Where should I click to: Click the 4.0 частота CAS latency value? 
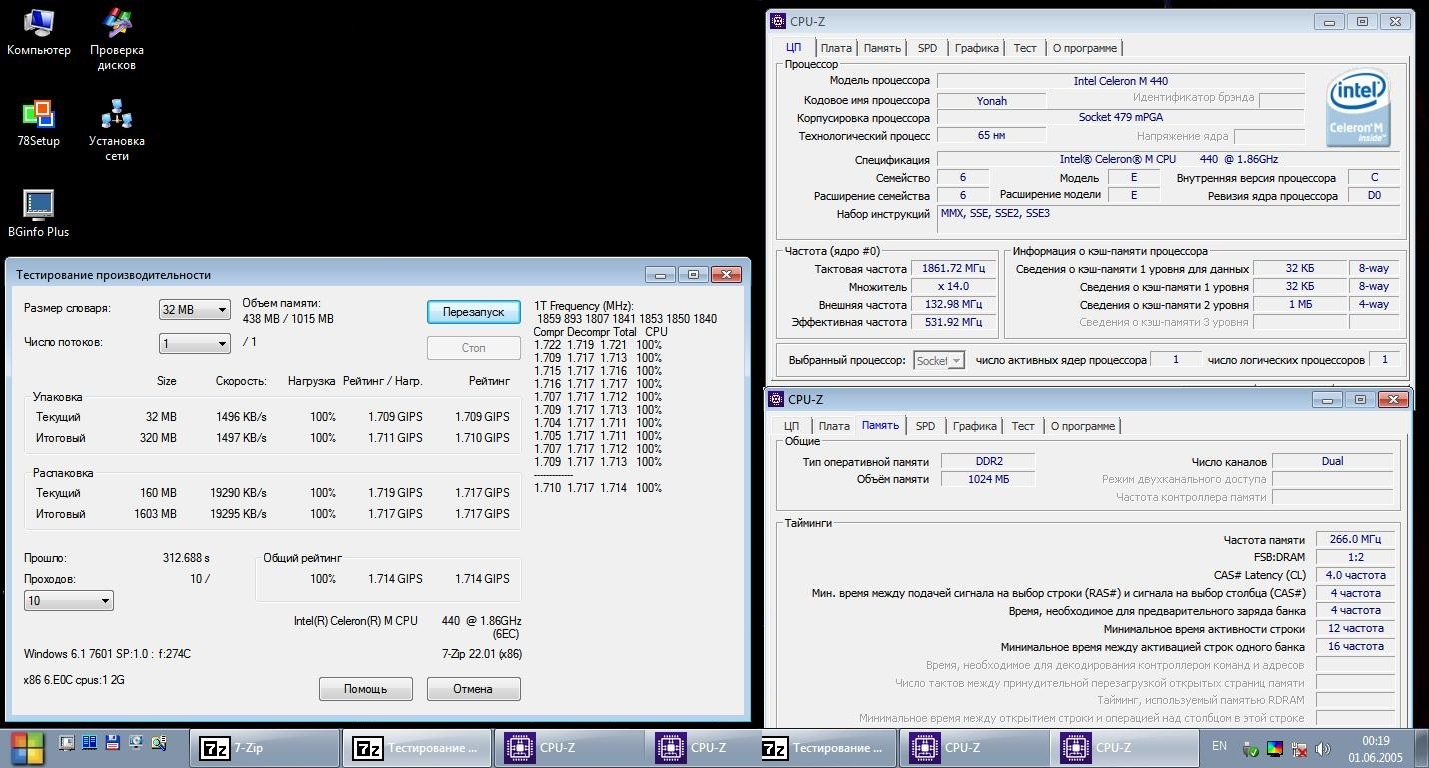pyautogui.click(x=1355, y=576)
